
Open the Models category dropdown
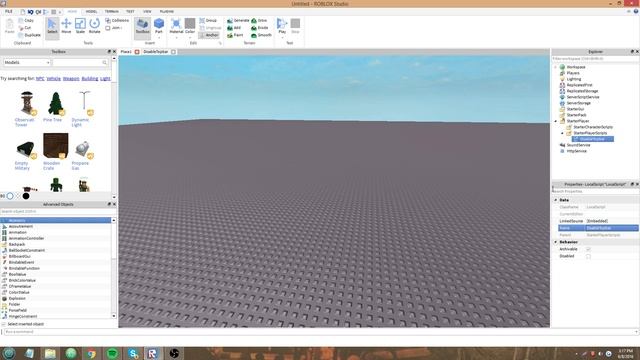click(x=27, y=62)
